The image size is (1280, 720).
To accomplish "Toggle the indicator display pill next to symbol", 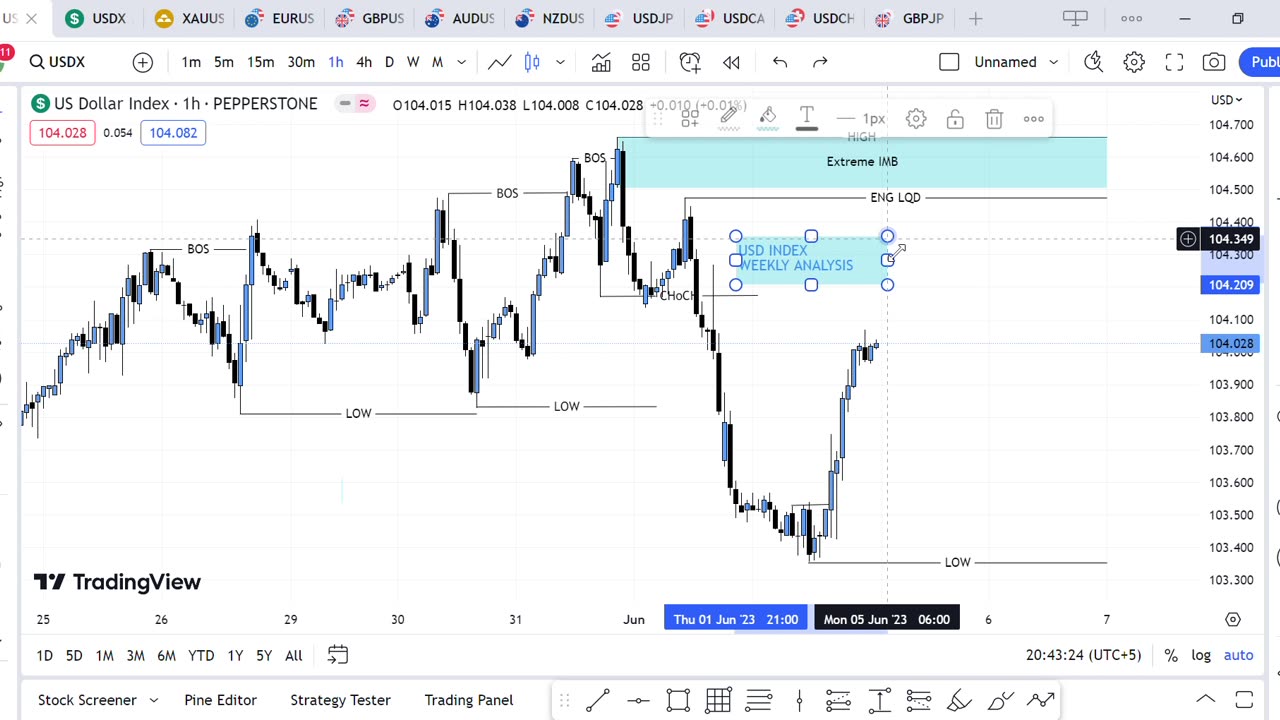I will pyautogui.click(x=354, y=103).
